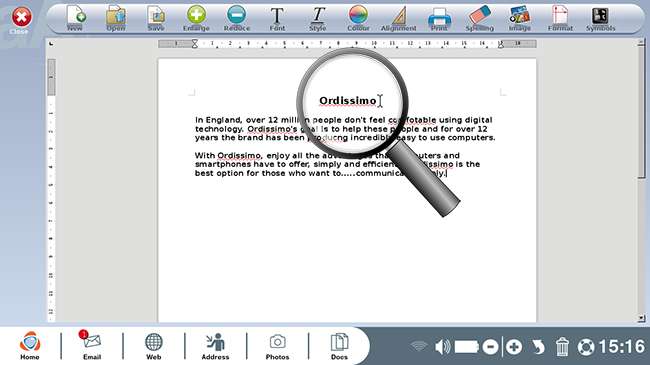This screenshot has height=365, width=650.
Task: Open the Style options
Action: point(318,19)
